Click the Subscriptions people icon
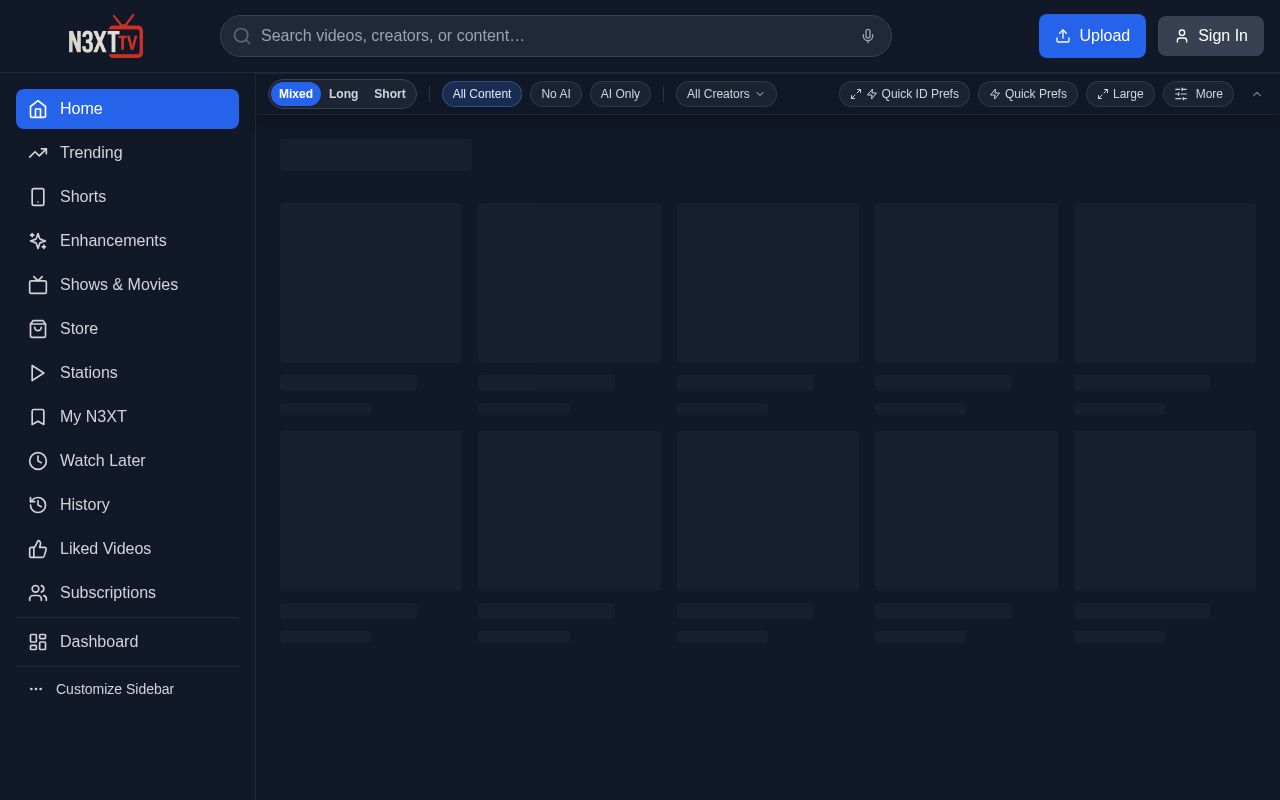Viewport: 1280px width, 800px height. [38, 593]
